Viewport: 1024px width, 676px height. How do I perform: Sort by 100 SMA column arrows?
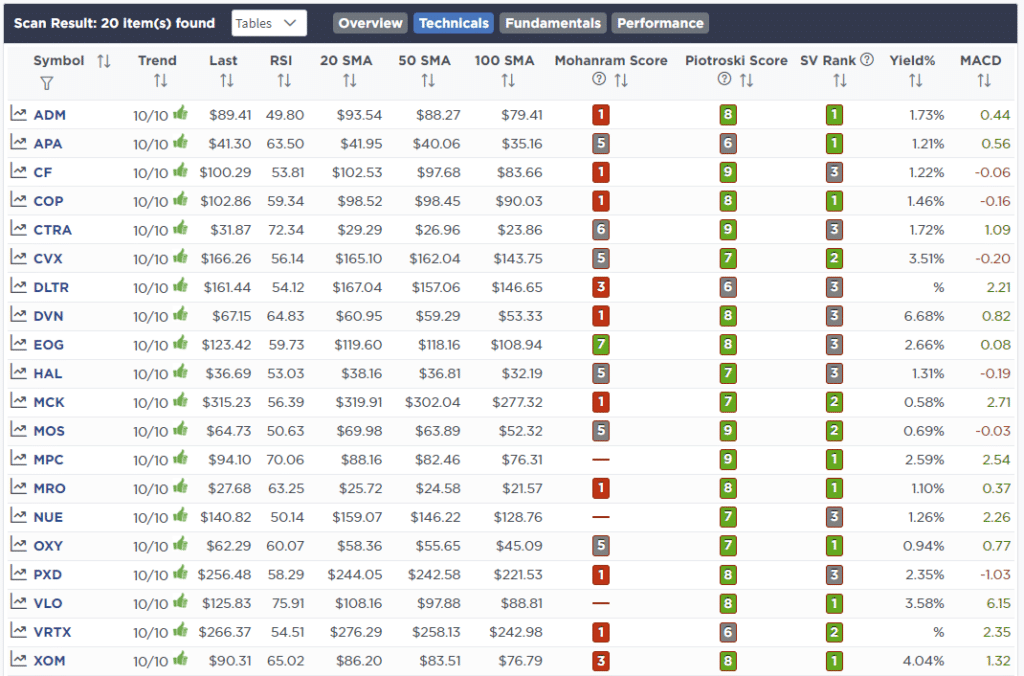508,80
